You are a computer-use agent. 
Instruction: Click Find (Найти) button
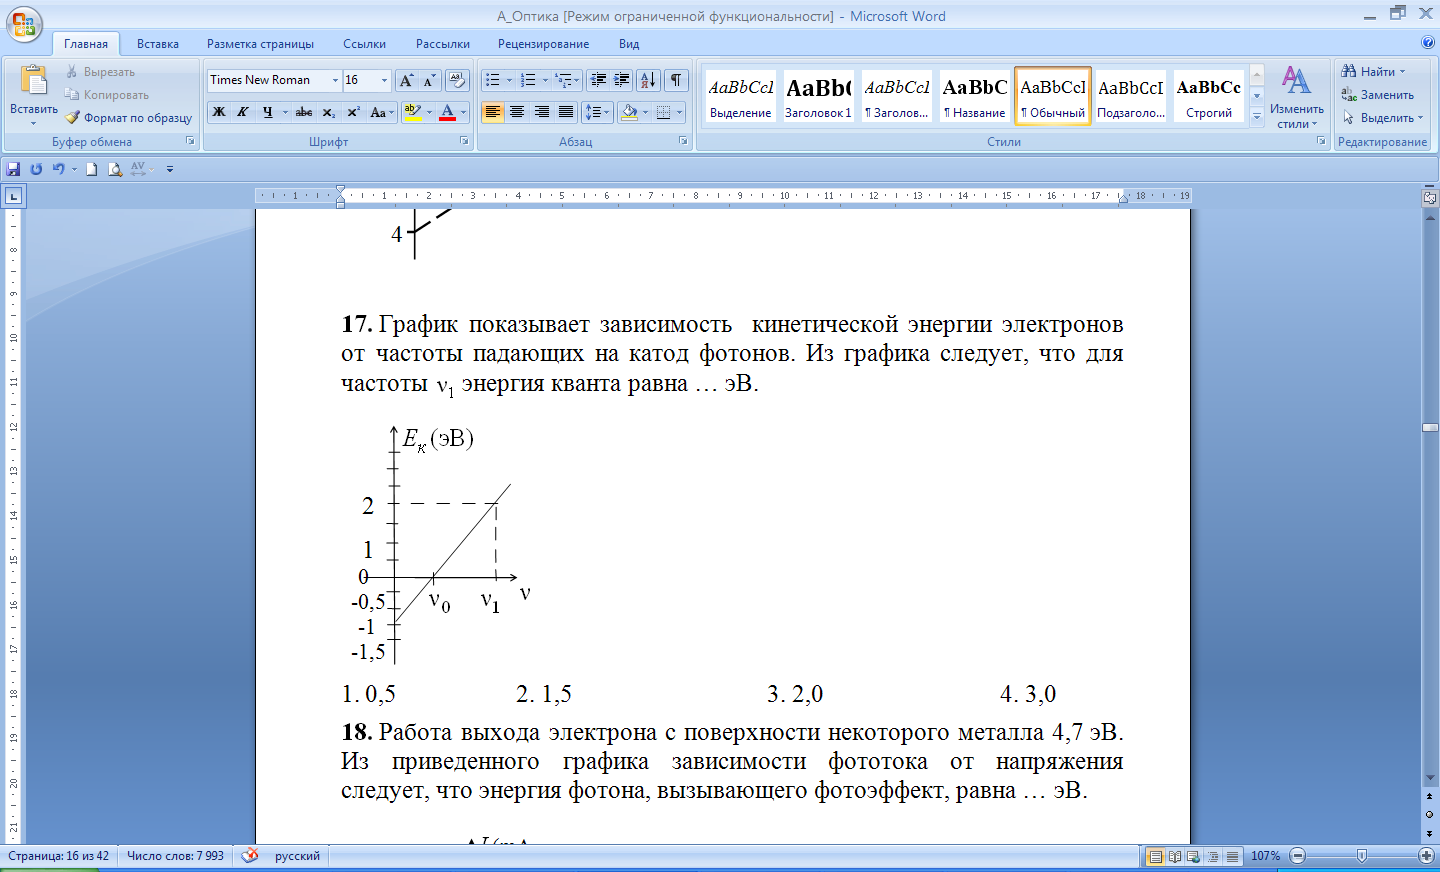pos(1374,71)
